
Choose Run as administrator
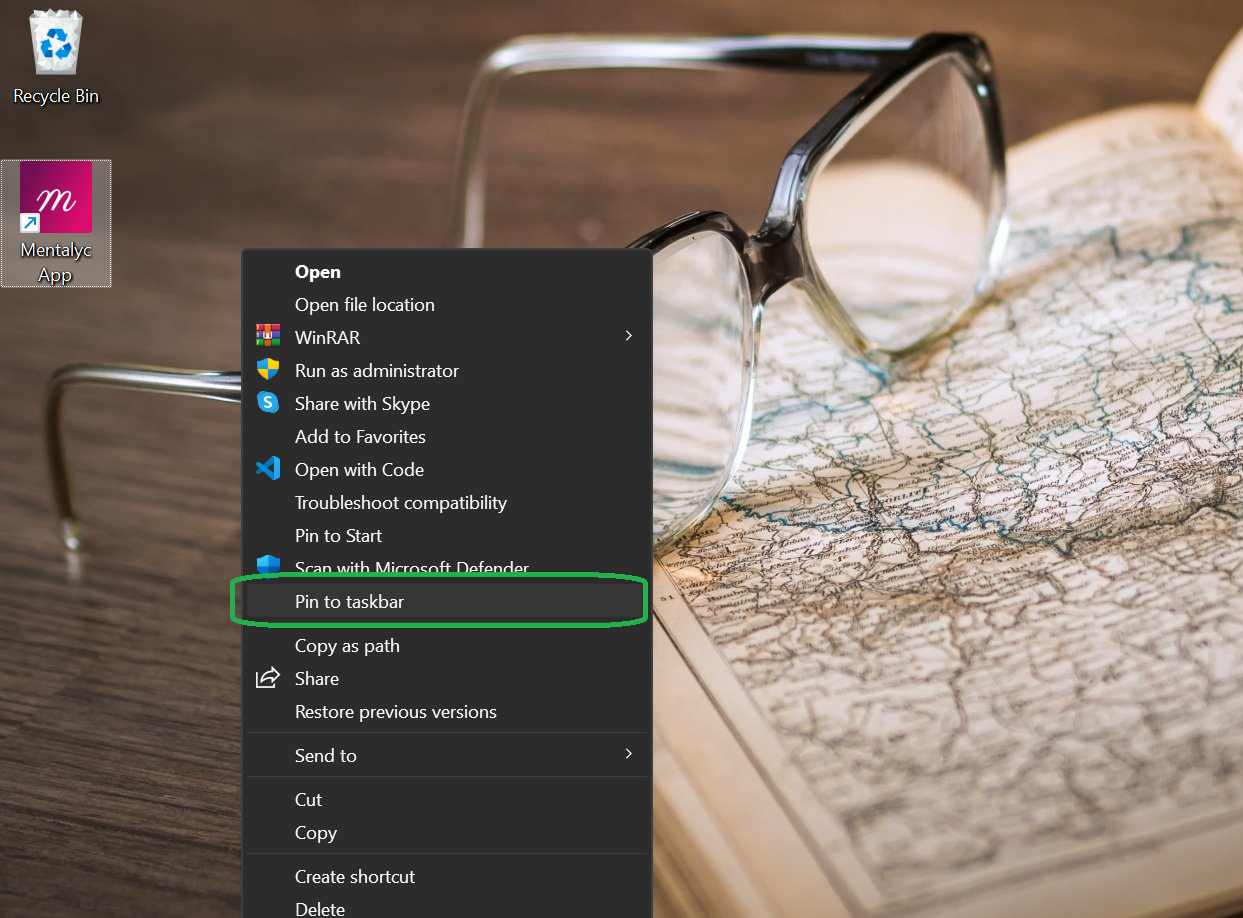pos(447,371)
